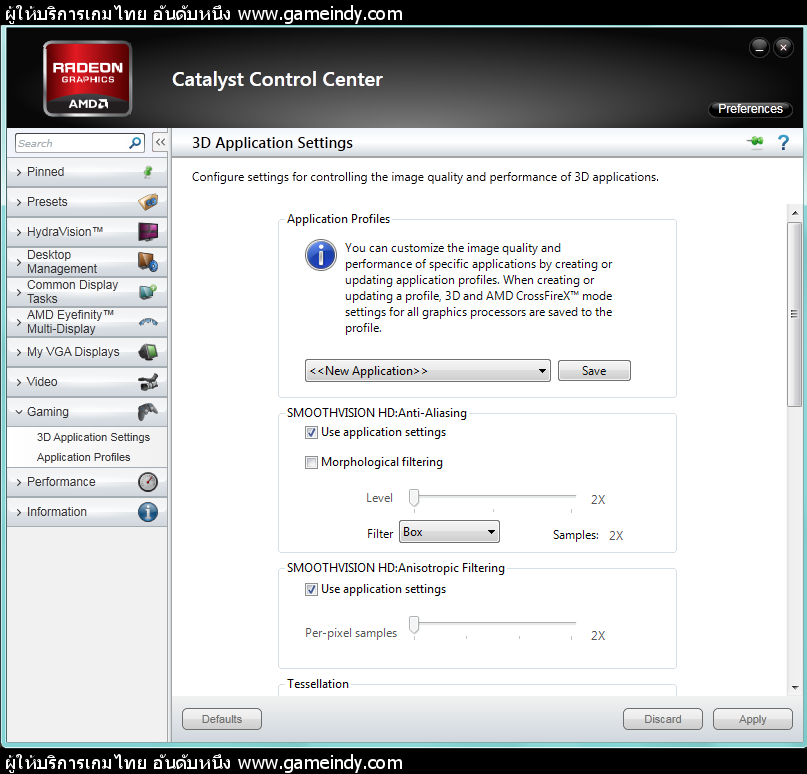
Task: Click the scrollbar up arrow
Action: pos(795,212)
